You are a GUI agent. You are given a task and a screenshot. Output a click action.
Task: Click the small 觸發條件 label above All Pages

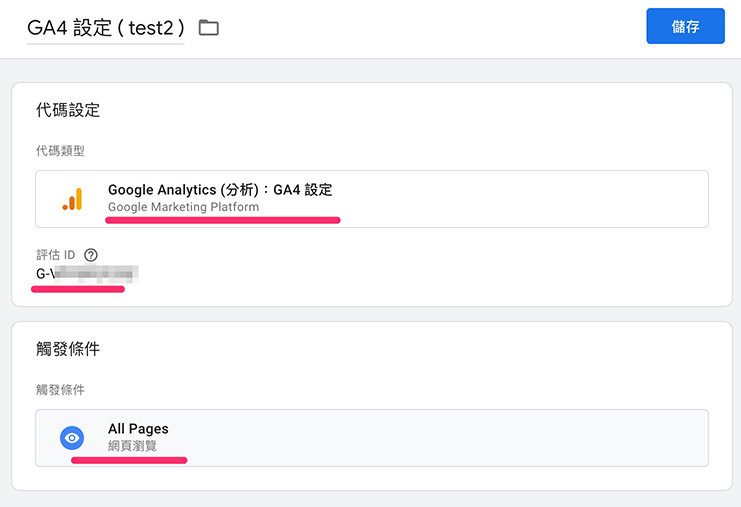(60, 389)
